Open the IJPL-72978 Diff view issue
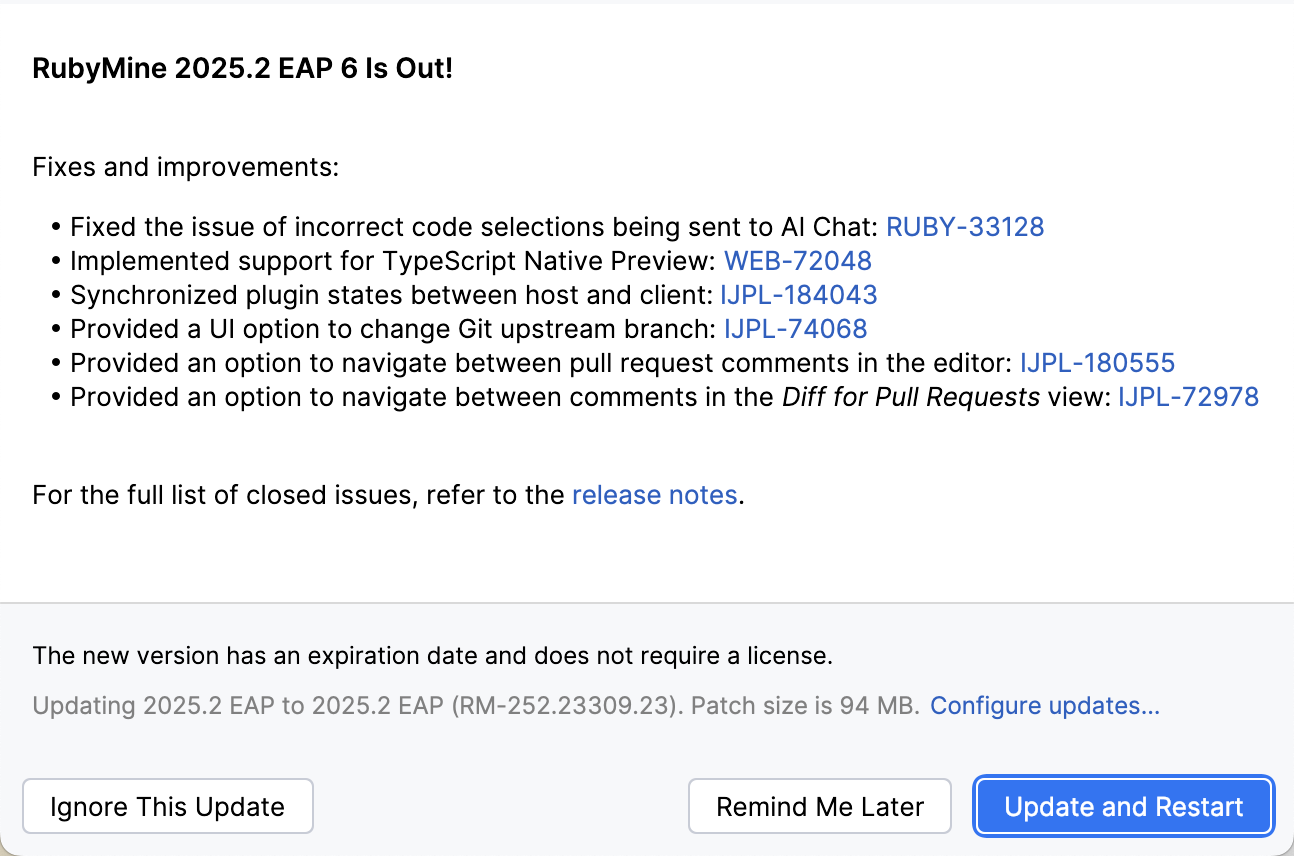The image size is (1294, 856). point(1187,397)
